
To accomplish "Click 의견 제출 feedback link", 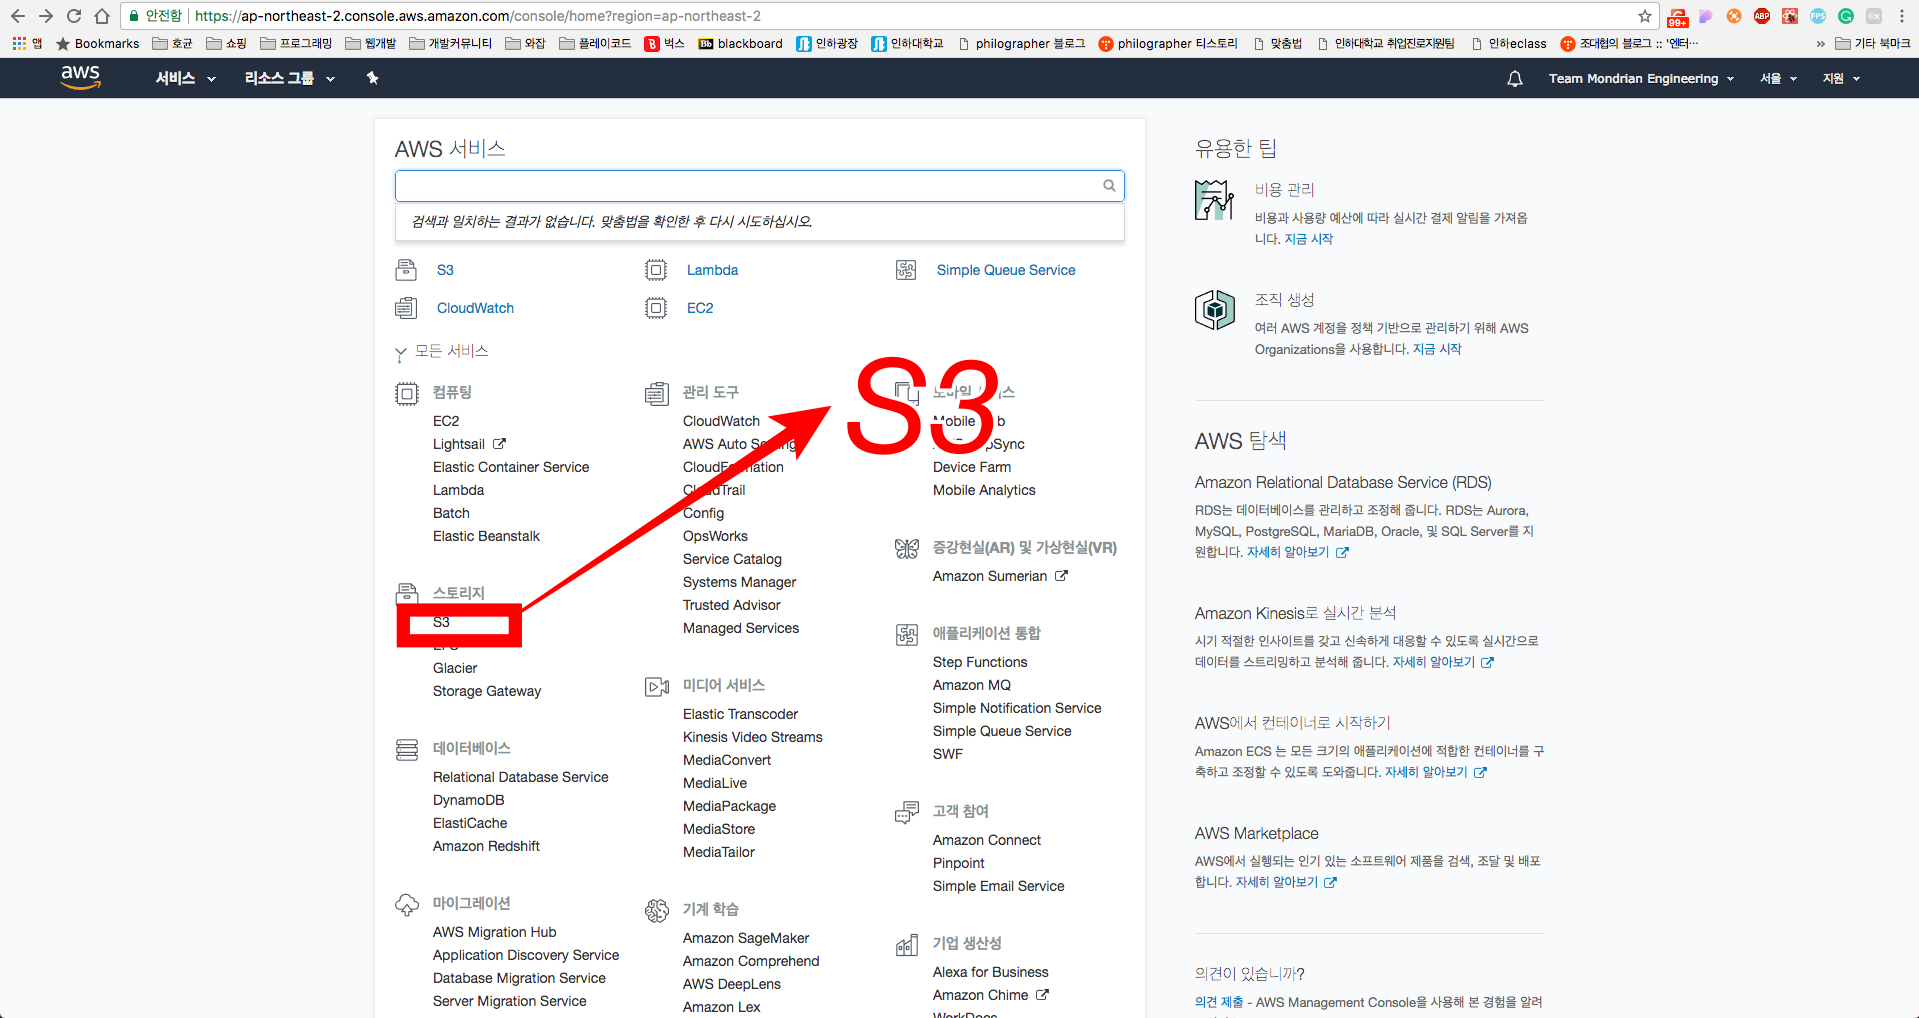I will coord(1219,1002).
